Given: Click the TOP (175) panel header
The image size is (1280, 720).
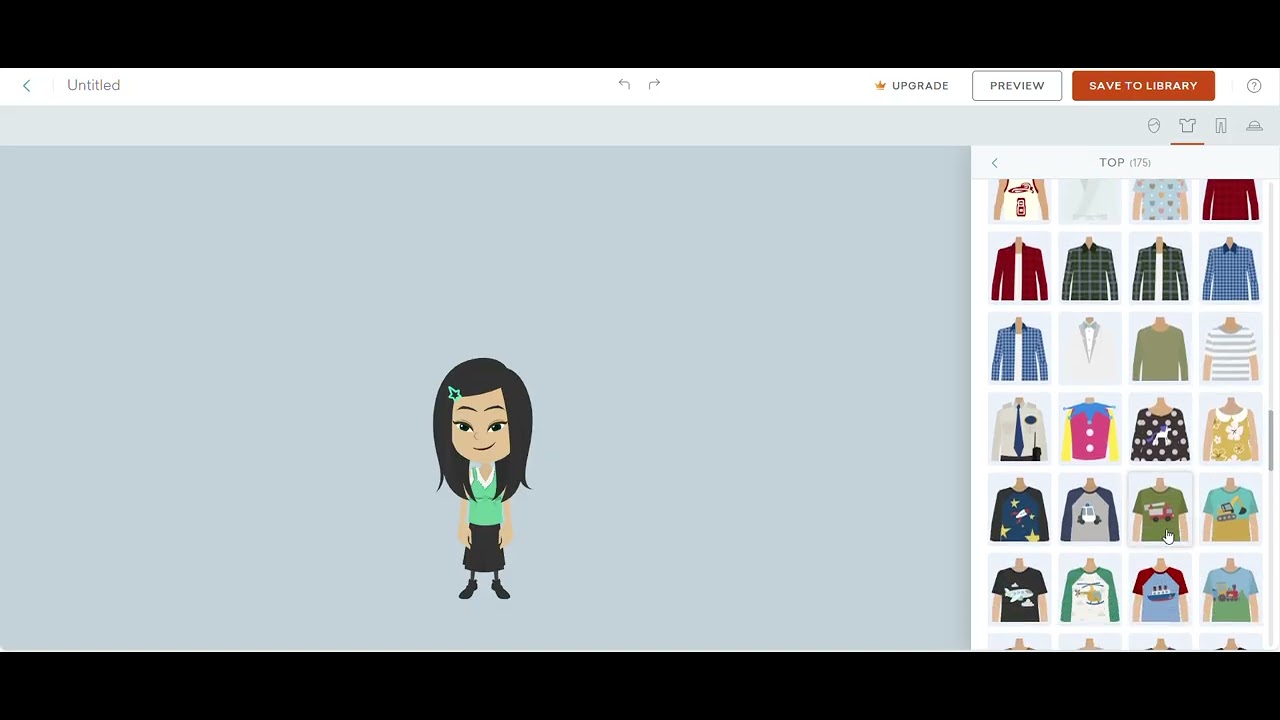Looking at the screenshot, I should pos(1125,163).
